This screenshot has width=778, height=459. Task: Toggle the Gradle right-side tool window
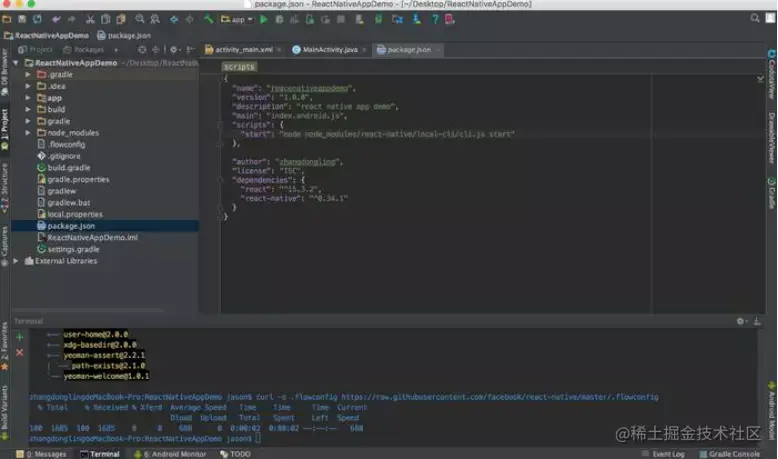click(772, 193)
